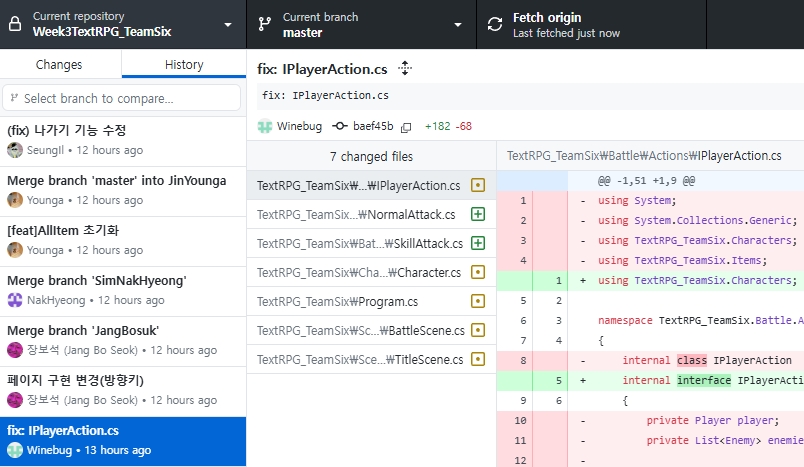
Task: Click the added status icon for NormalAttack.cs
Action: pos(478,214)
